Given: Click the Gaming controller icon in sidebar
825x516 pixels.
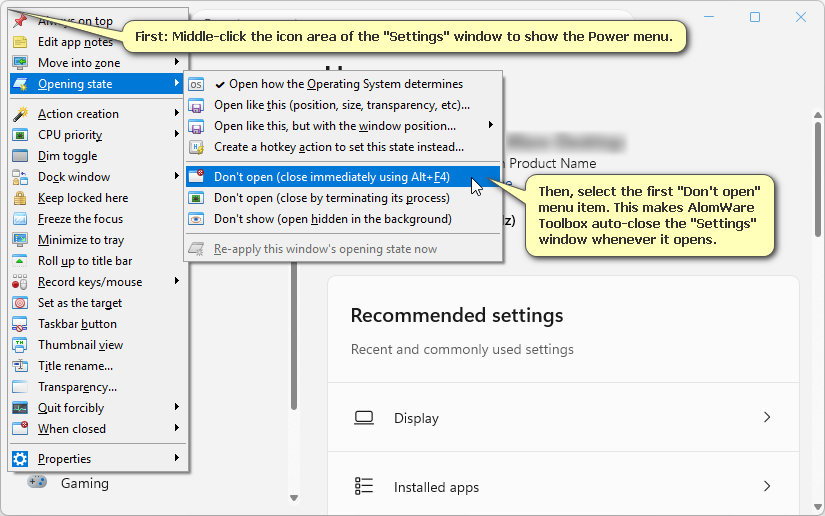Looking at the screenshot, I should click(x=37, y=482).
